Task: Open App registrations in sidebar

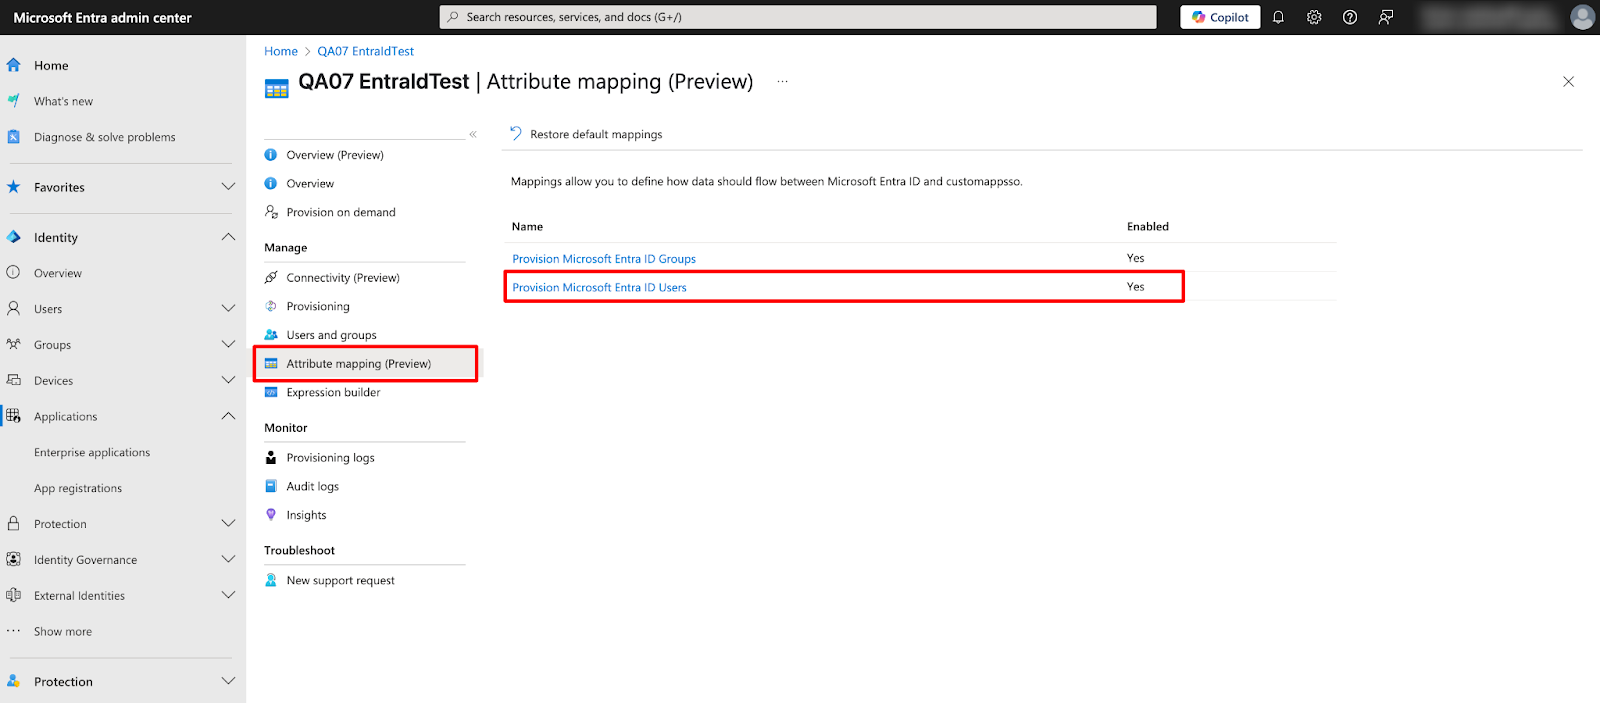Action: pos(78,489)
